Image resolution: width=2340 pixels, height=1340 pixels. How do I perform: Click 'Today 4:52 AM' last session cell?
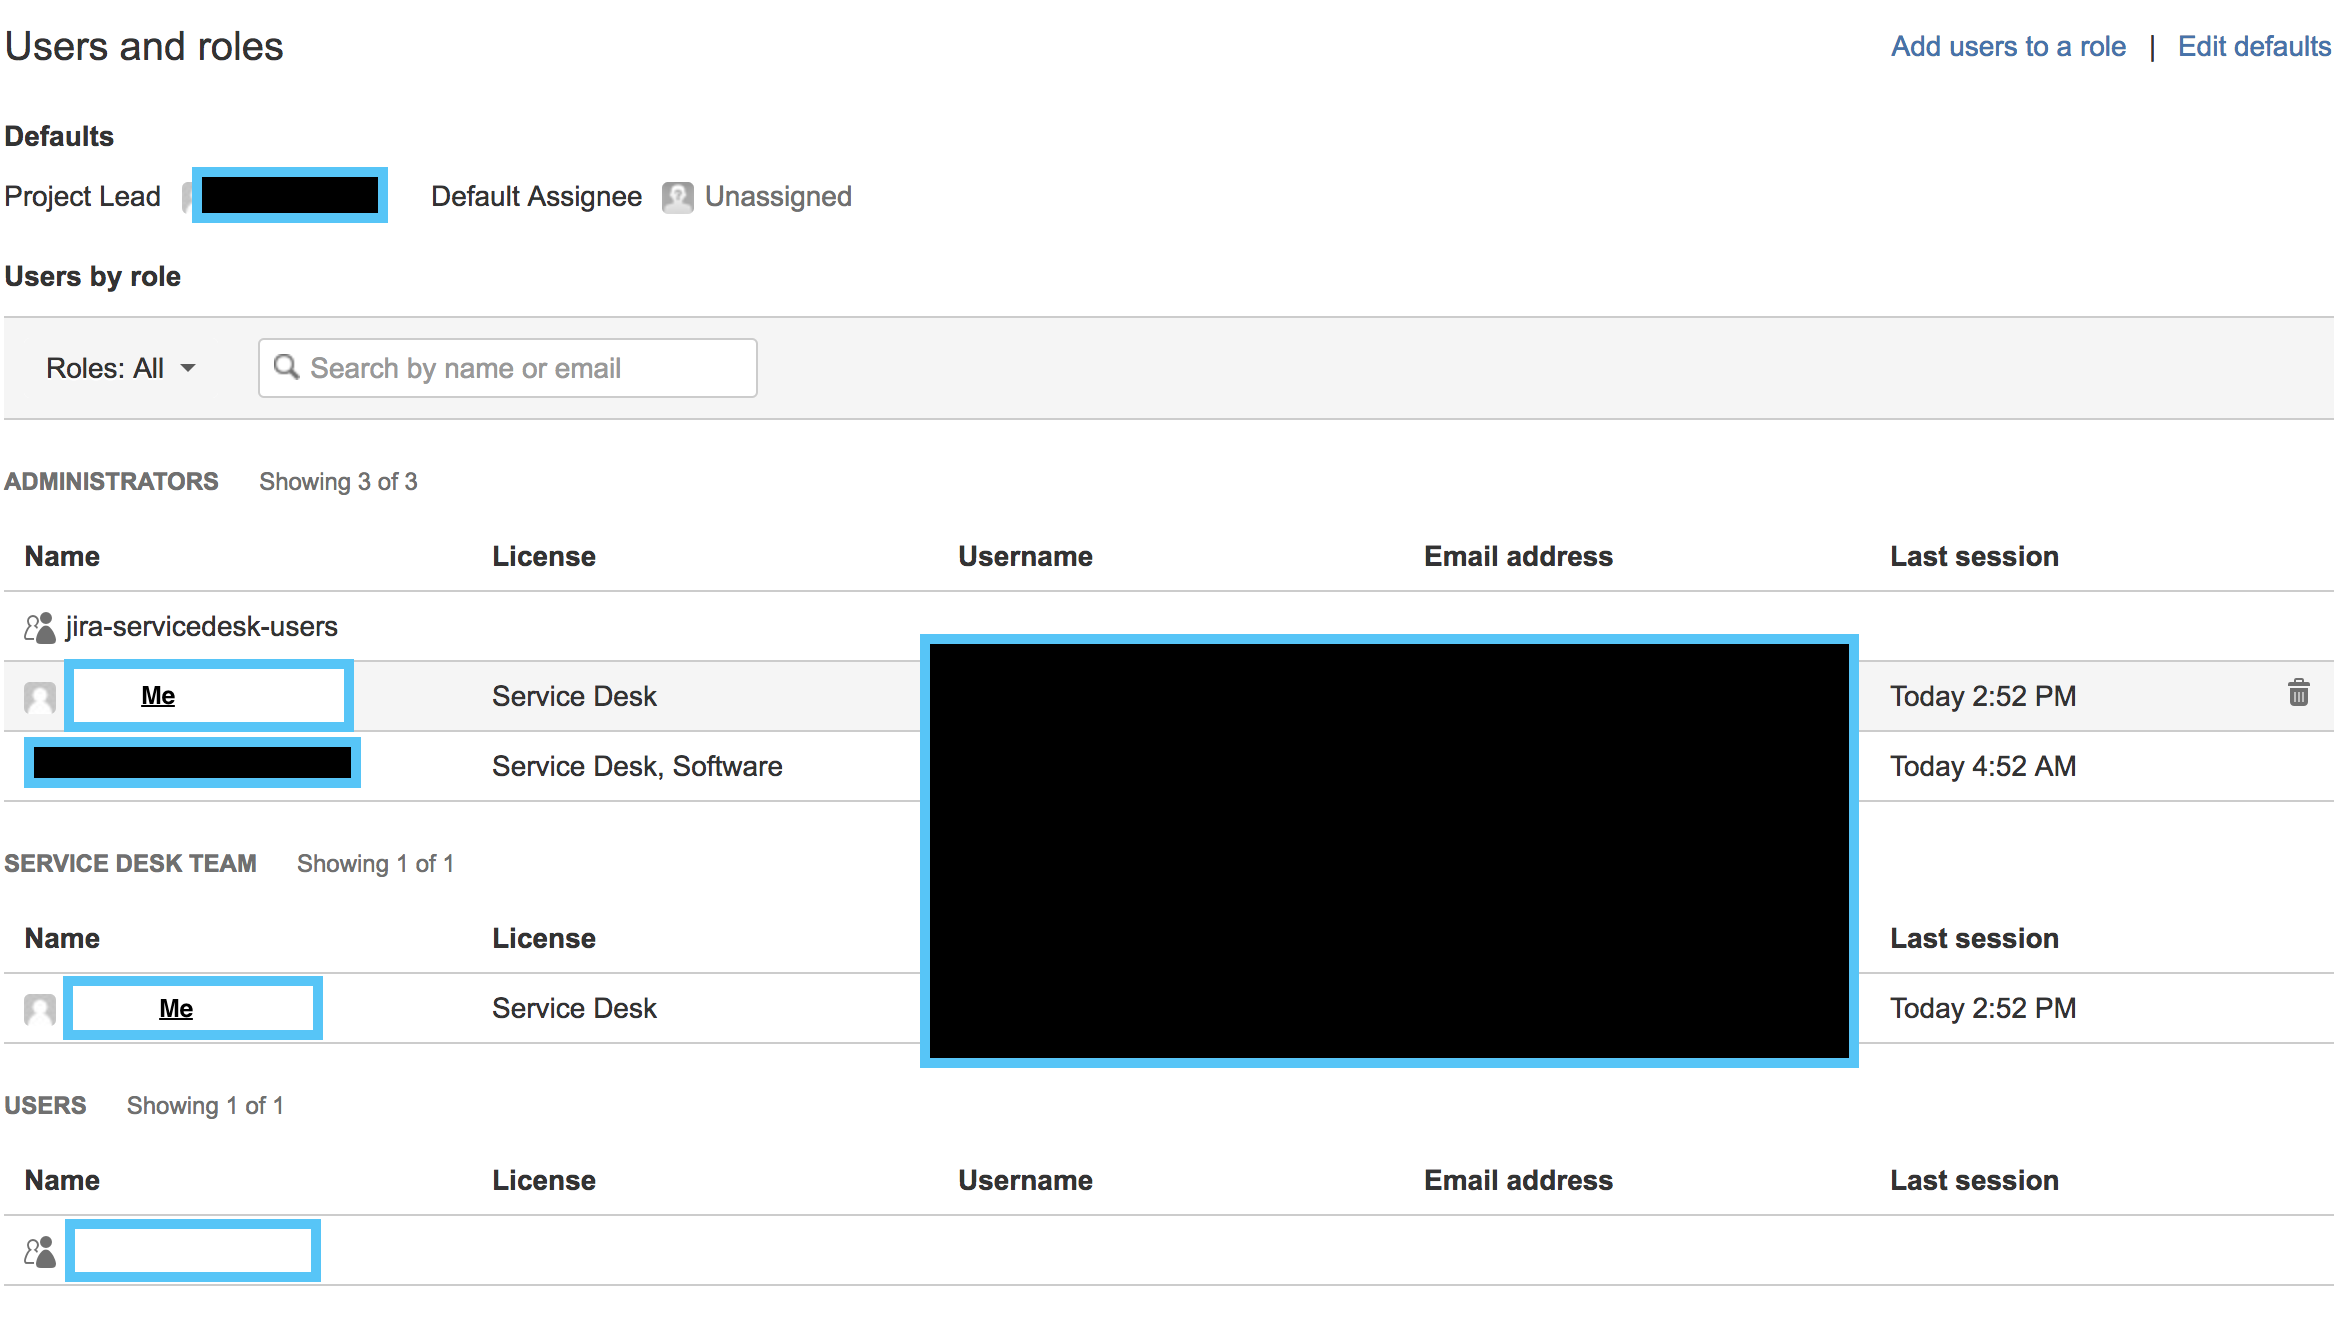coord(1983,766)
